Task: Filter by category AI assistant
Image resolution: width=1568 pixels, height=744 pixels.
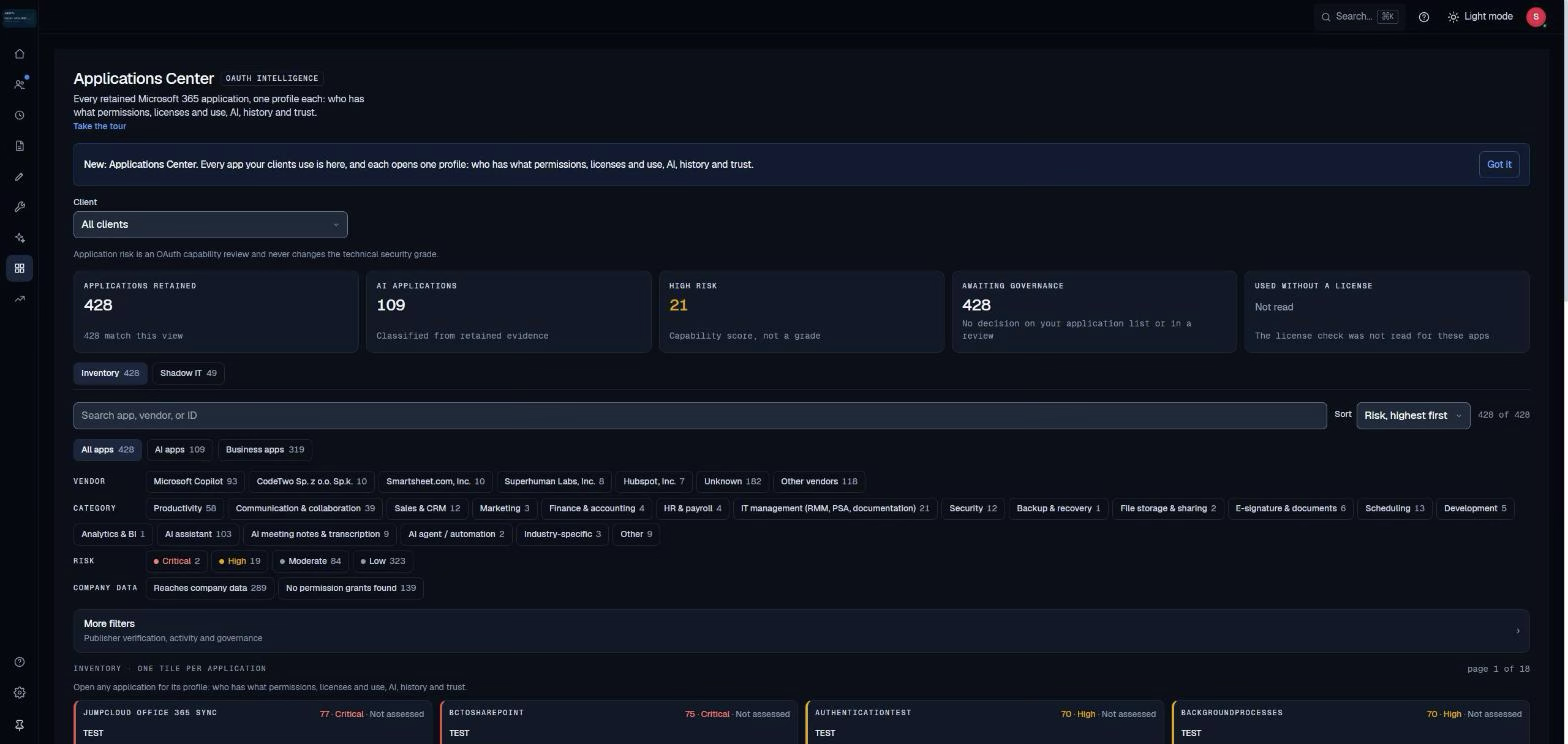Action: pyautogui.click(x=198, y=534)
